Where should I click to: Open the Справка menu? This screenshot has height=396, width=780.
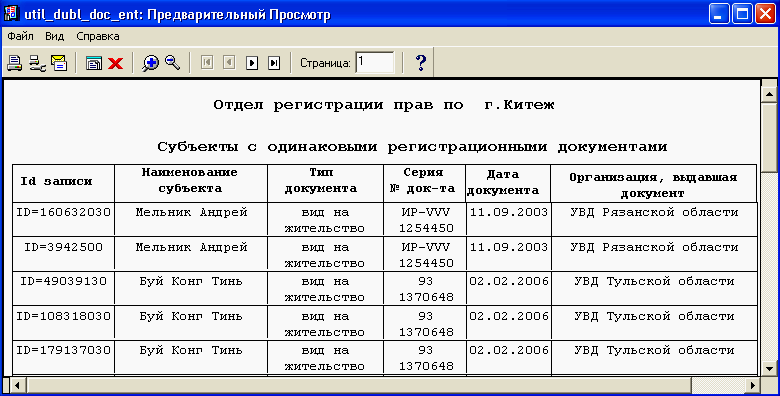click(x=98, y=36)
